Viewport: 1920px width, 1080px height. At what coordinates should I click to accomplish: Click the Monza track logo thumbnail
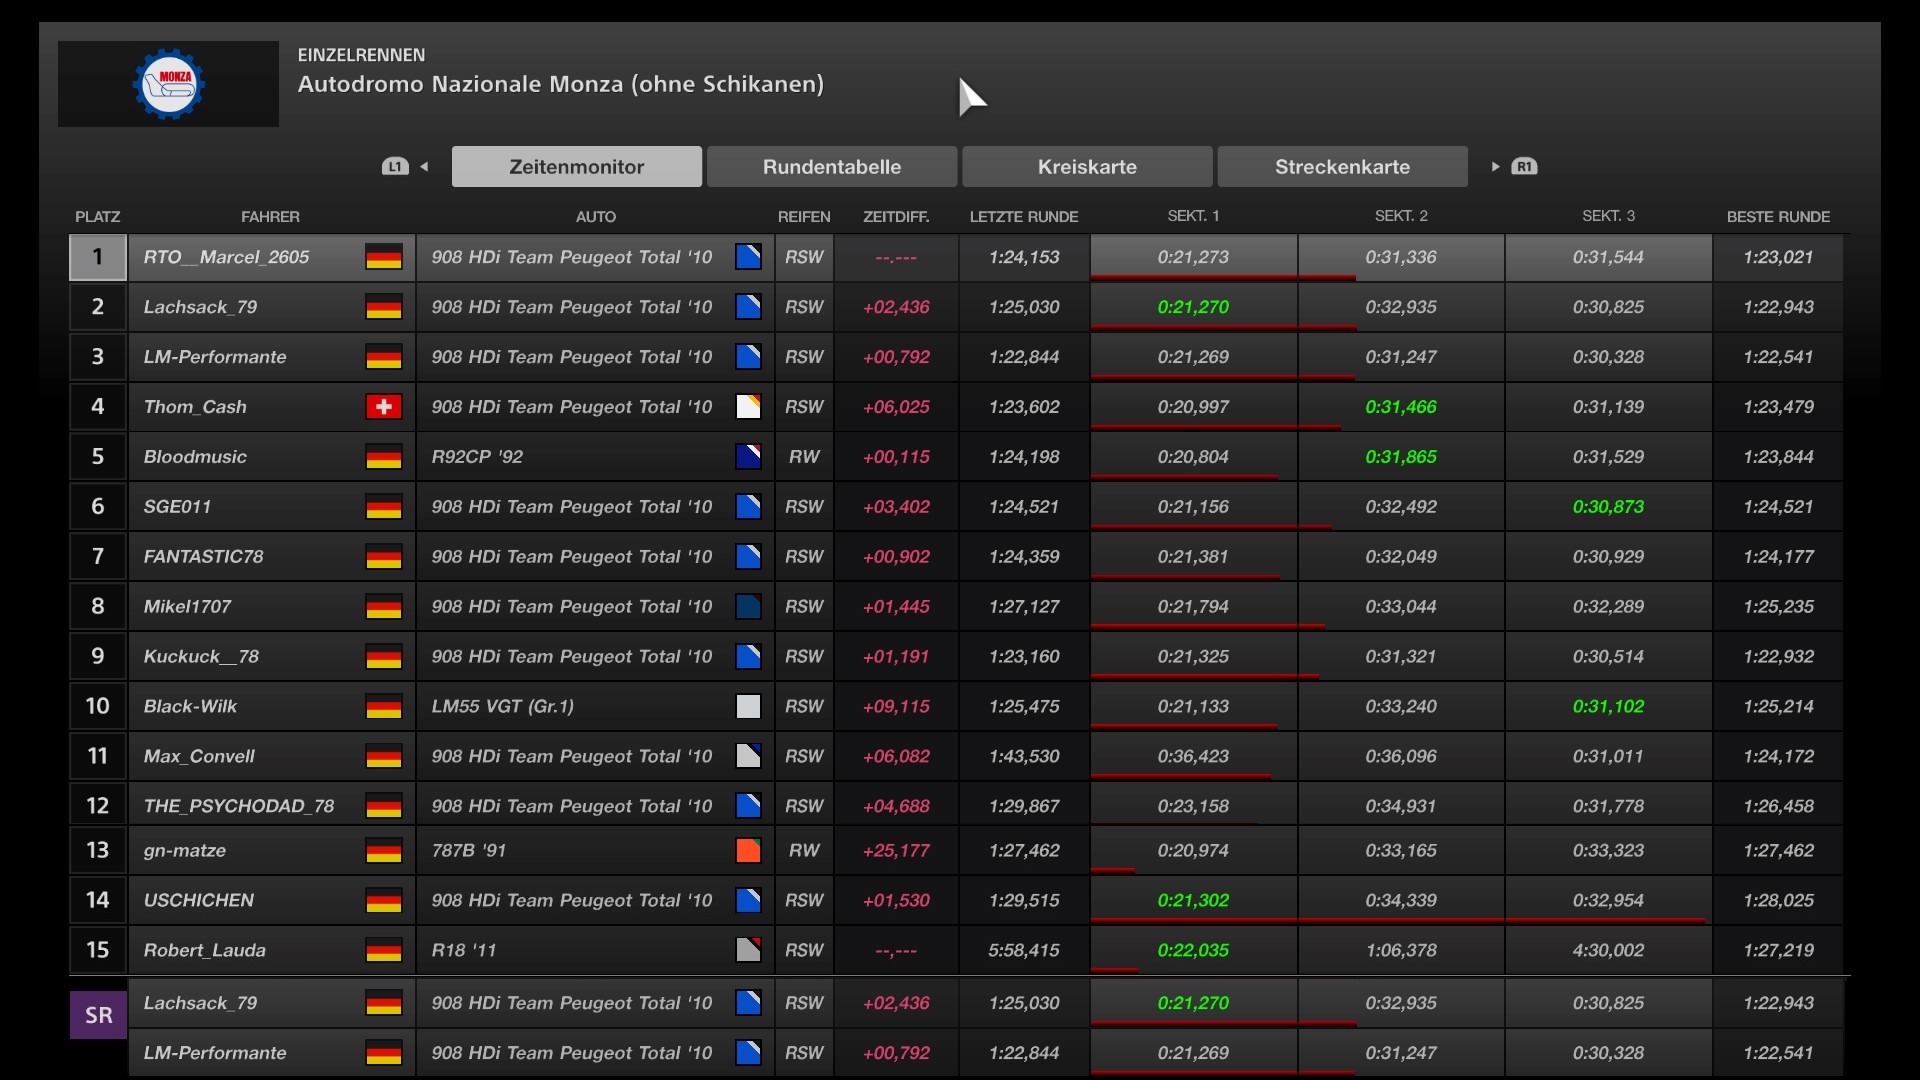click(168, 84)
